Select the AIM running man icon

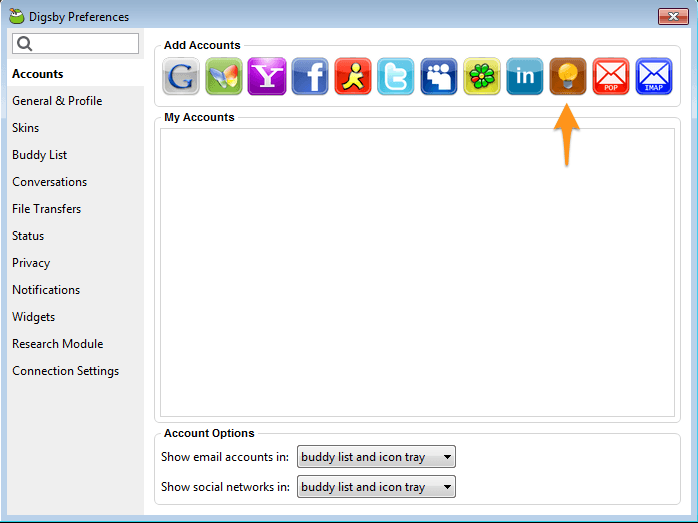click(x=353, y=76)
